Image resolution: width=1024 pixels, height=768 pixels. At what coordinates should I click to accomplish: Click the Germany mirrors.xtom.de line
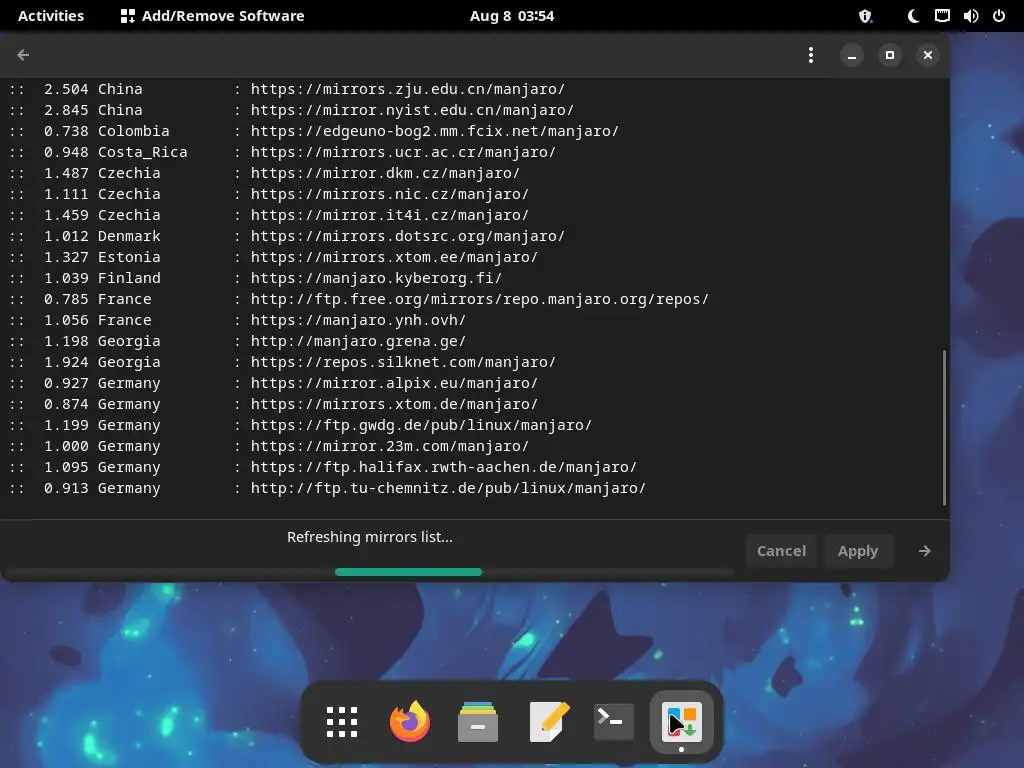[x=273, y=404]
